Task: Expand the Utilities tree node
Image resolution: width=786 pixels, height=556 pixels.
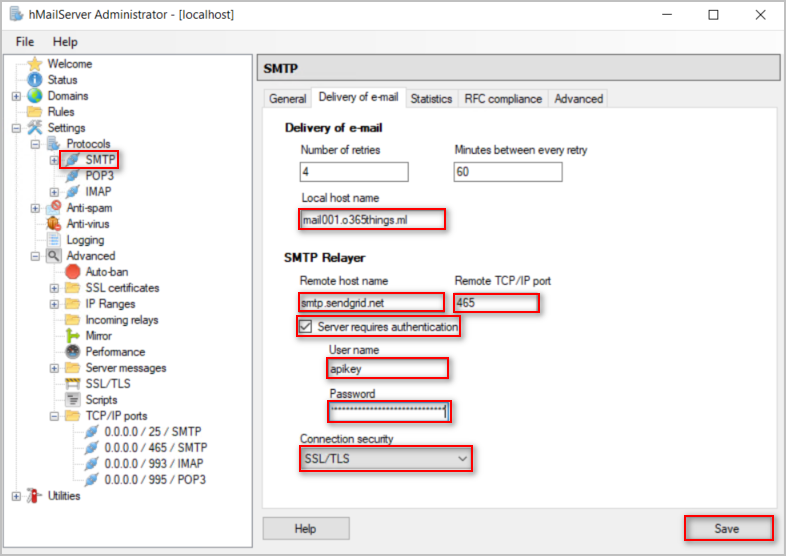Action: coord(16,496)
